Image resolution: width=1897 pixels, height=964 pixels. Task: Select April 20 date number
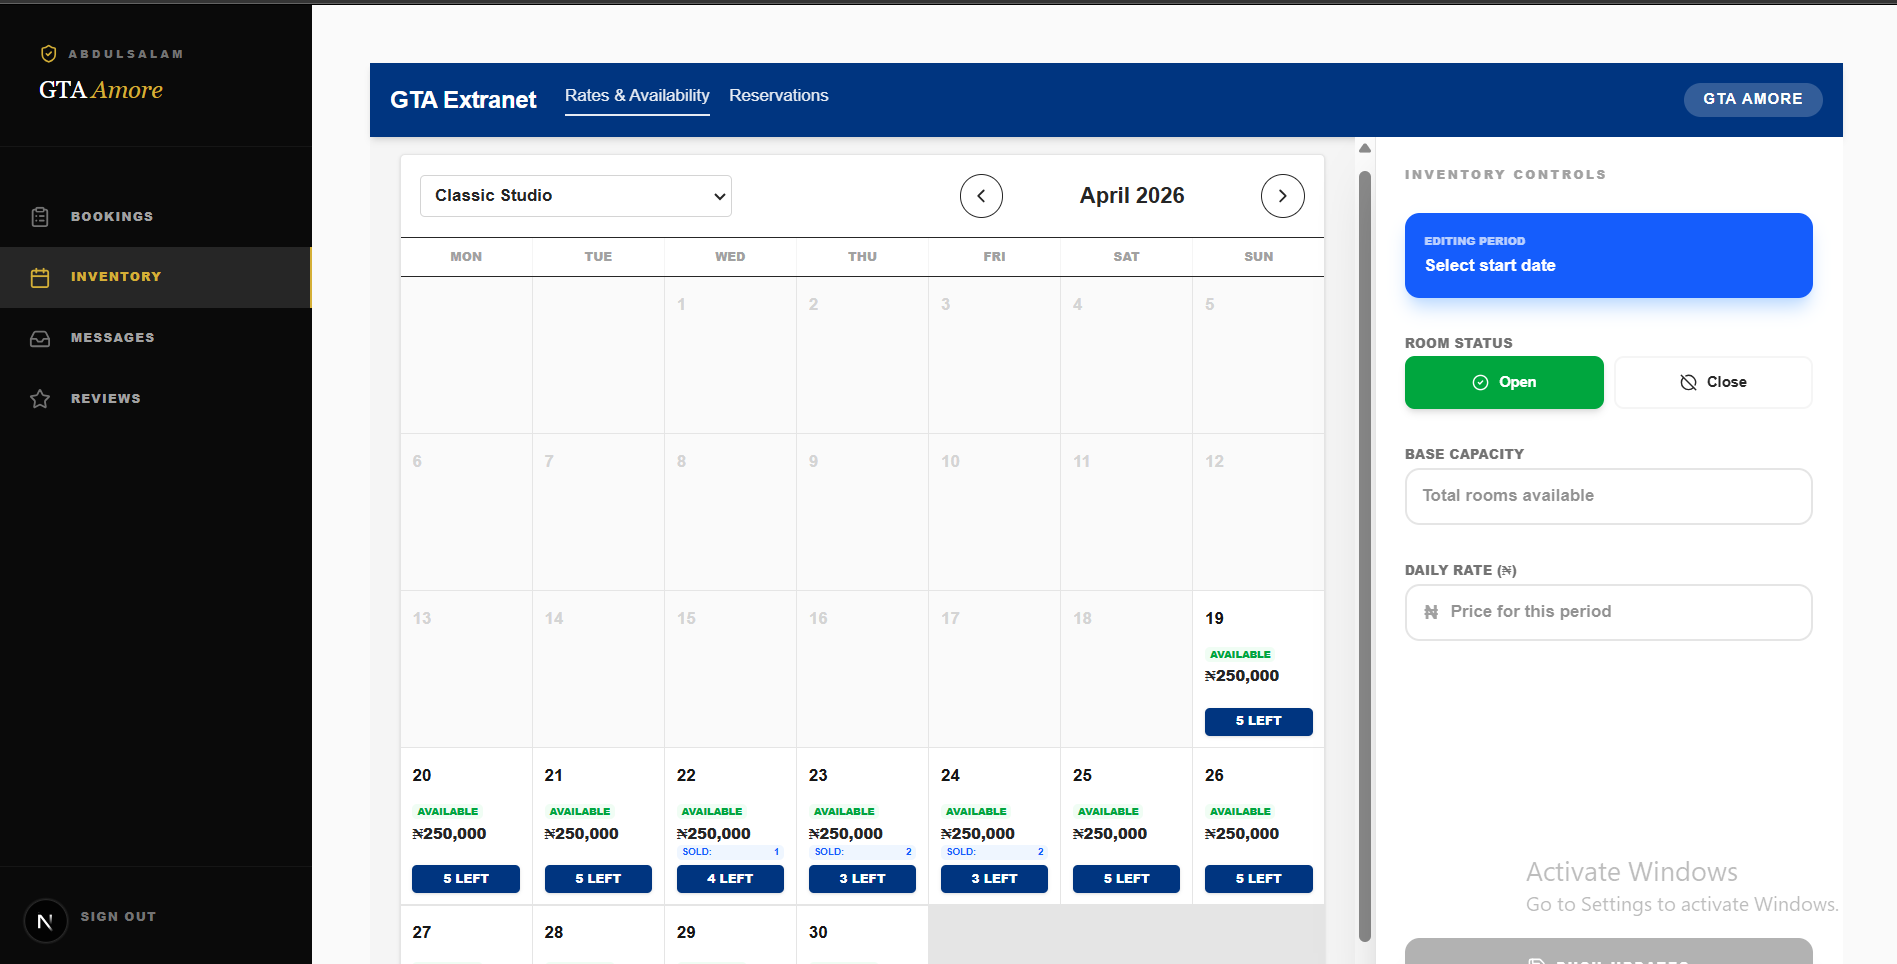pos(422,776)
